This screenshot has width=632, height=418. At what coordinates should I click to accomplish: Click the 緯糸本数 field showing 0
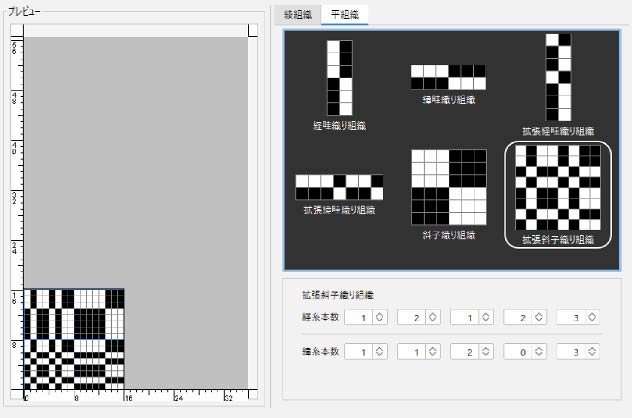pyautogui.click(x=518, y=351)
